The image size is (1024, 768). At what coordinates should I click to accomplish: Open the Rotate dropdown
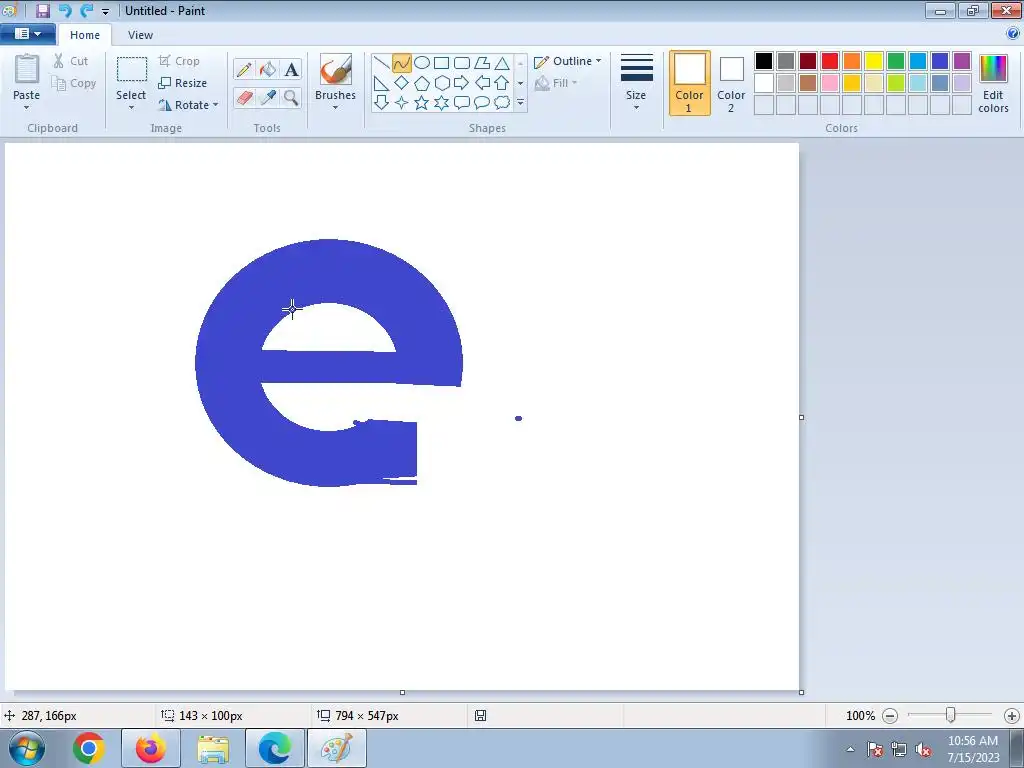pos(188,105)
